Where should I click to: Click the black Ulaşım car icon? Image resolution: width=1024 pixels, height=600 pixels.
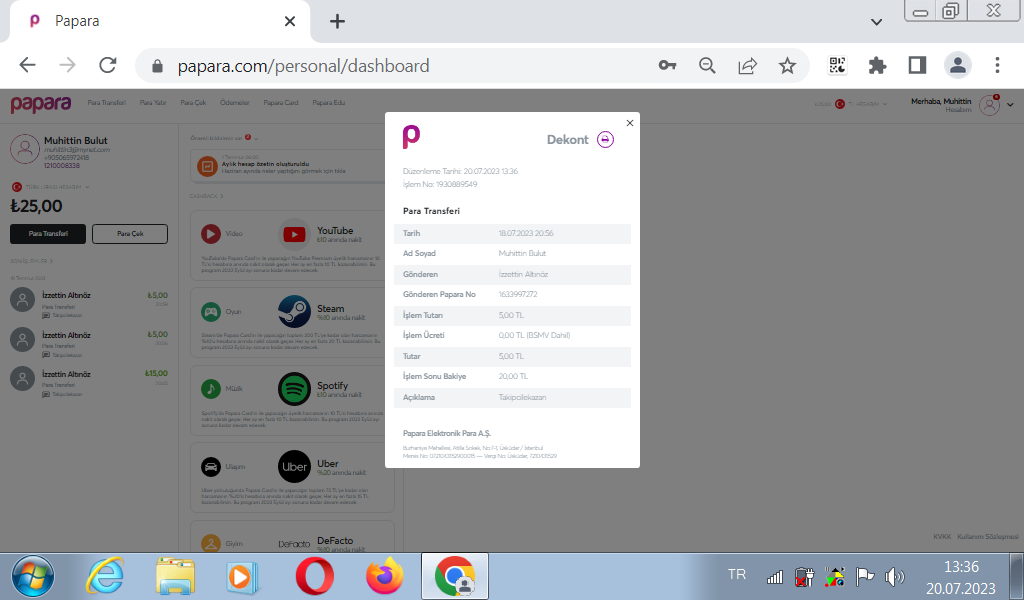click(210, 466)
